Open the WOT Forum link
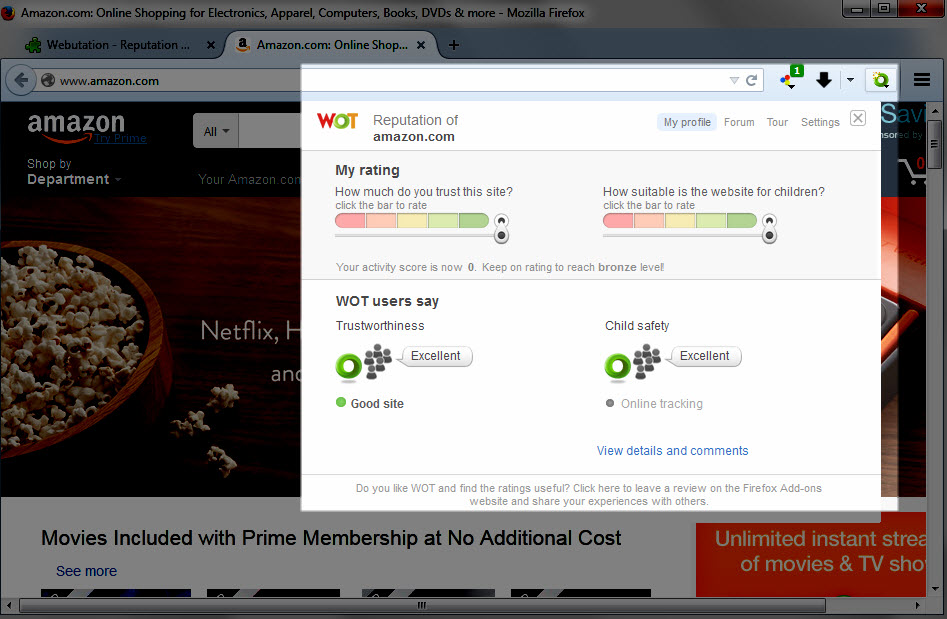The image size is (947, 619). click(x=739, y=122)
